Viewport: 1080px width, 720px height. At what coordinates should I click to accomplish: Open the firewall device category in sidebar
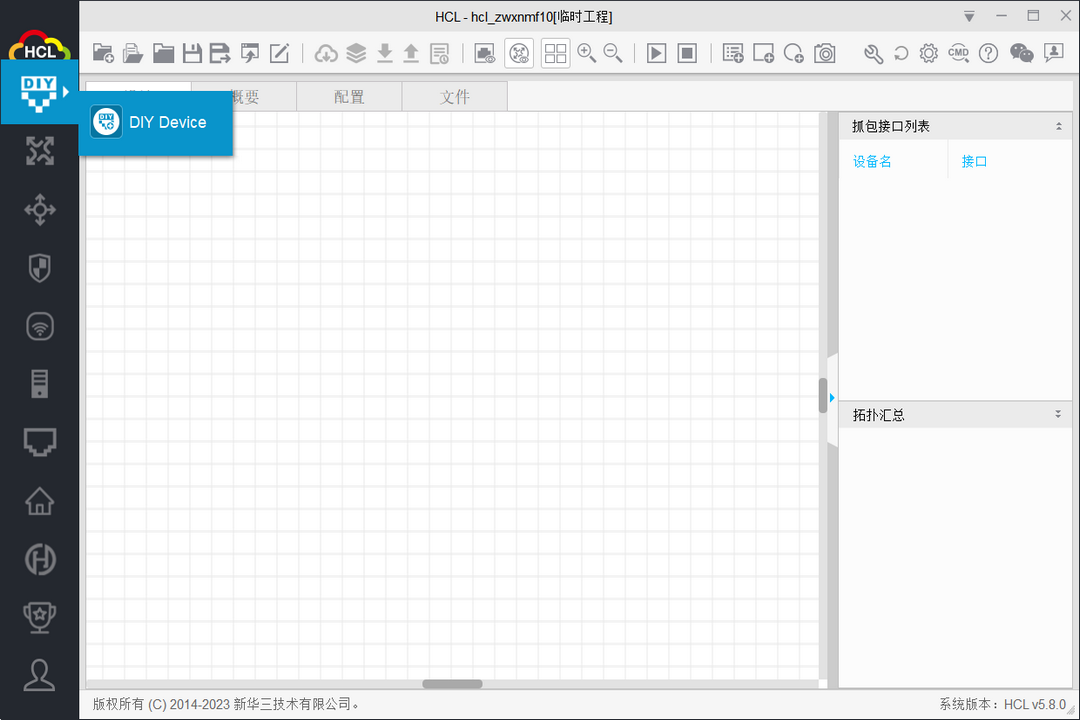39,268
